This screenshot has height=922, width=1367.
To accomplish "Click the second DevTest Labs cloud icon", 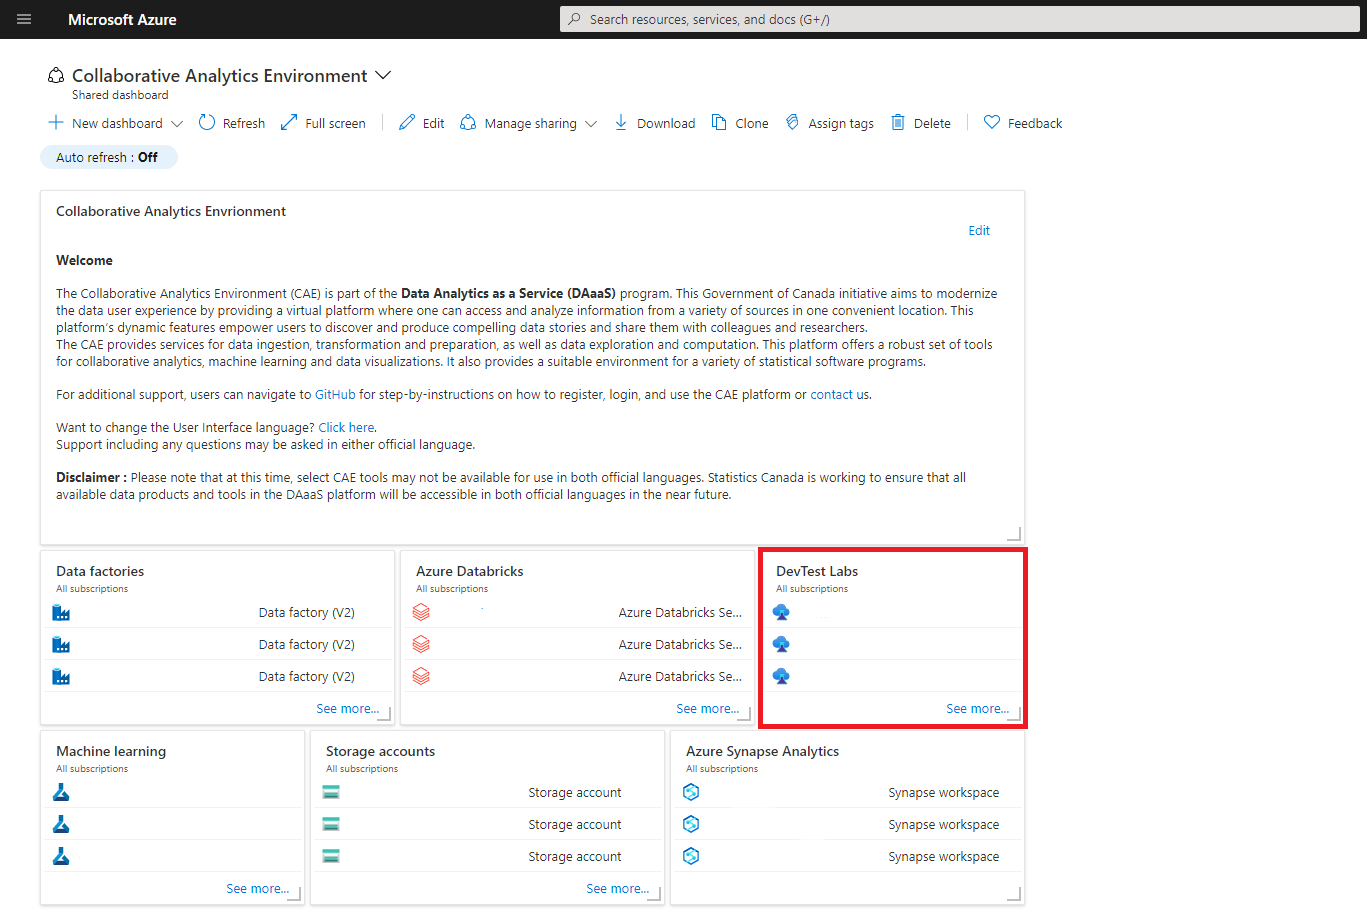I will point(781,644).
